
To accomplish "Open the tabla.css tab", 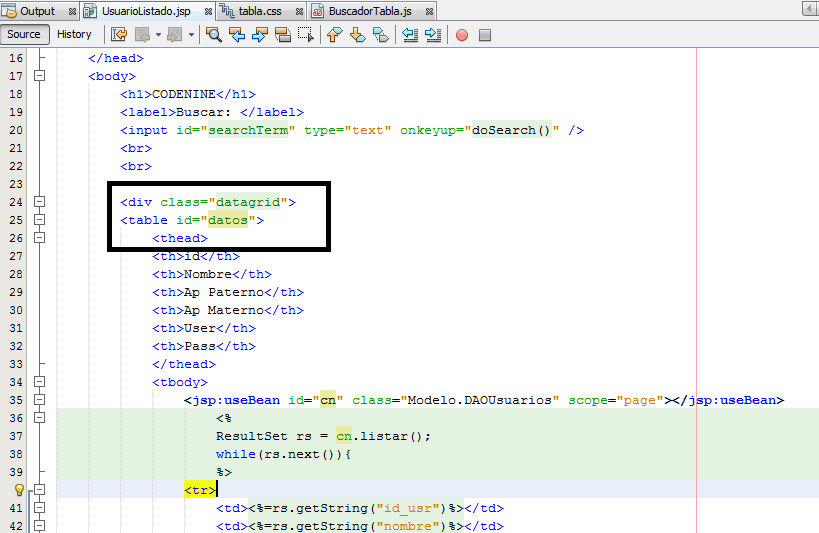I will 260,11.
